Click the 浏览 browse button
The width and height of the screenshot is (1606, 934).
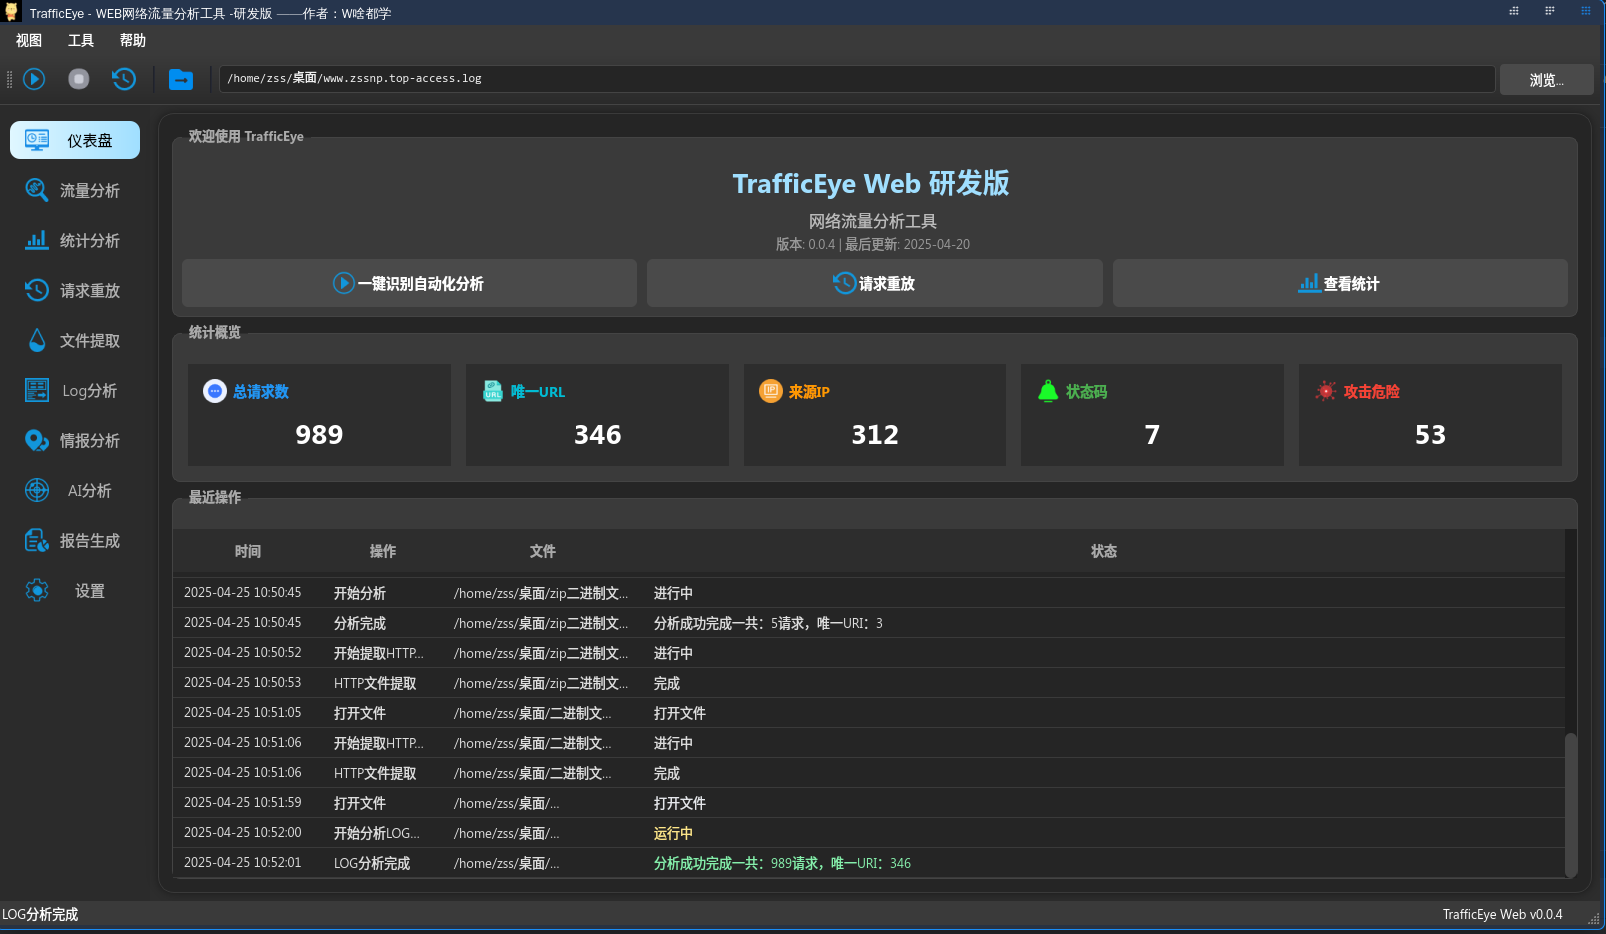pyautogui.click(x=1546, y=79)
